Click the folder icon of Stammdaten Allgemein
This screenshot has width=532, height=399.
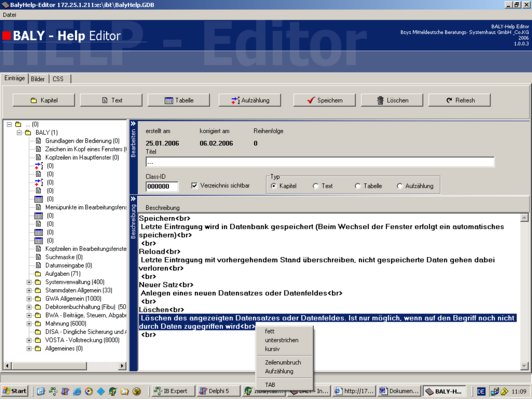(38, 290)
